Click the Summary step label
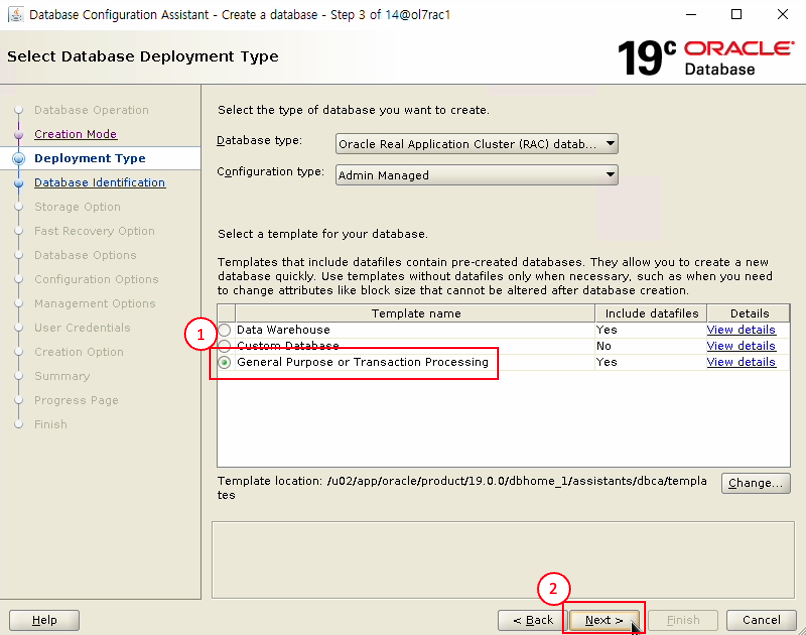Image resolution: width=806 pixels, height=635 pixels. (x=62, y=376)
